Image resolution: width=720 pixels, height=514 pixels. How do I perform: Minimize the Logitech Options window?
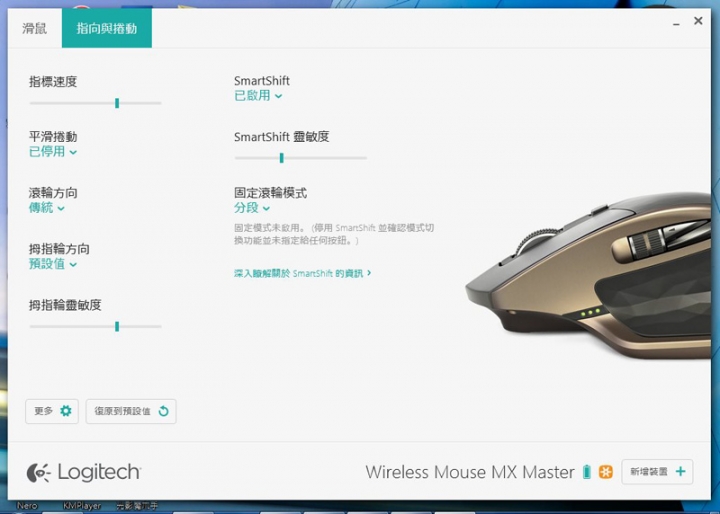point(676,23)
